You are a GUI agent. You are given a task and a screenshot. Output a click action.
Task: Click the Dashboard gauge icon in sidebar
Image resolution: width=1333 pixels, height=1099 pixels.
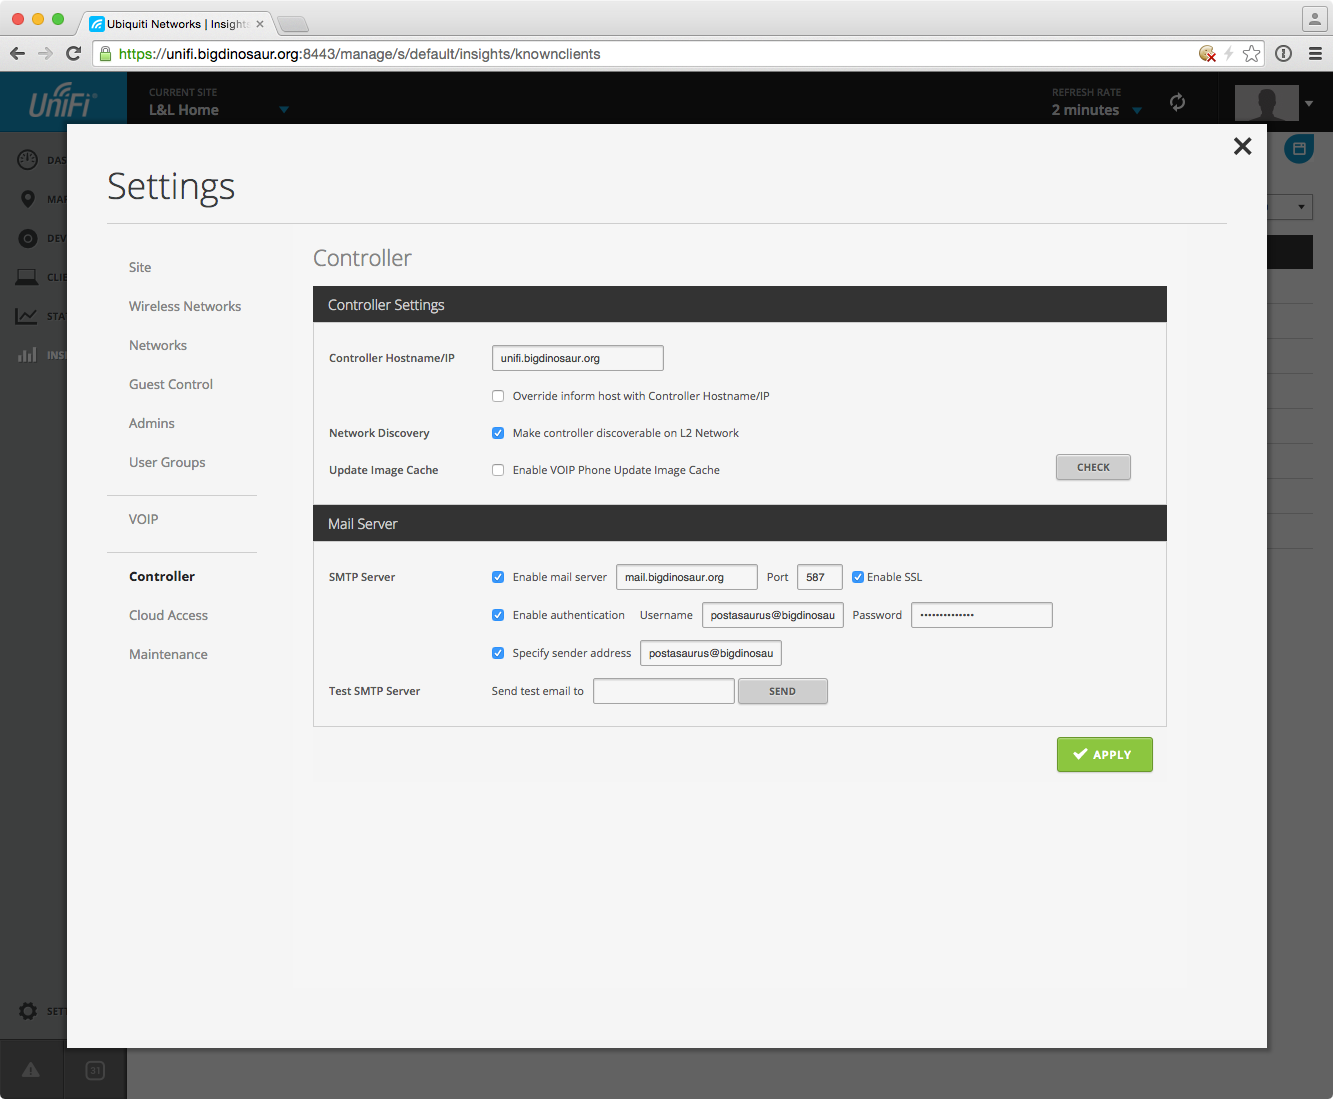click(x=28, y=160)
